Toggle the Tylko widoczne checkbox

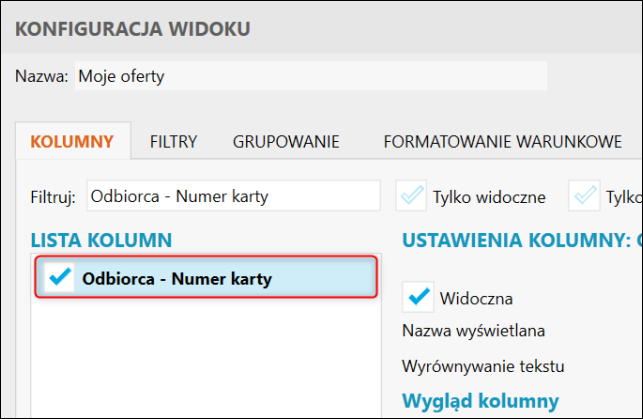(x=411, y=196)
